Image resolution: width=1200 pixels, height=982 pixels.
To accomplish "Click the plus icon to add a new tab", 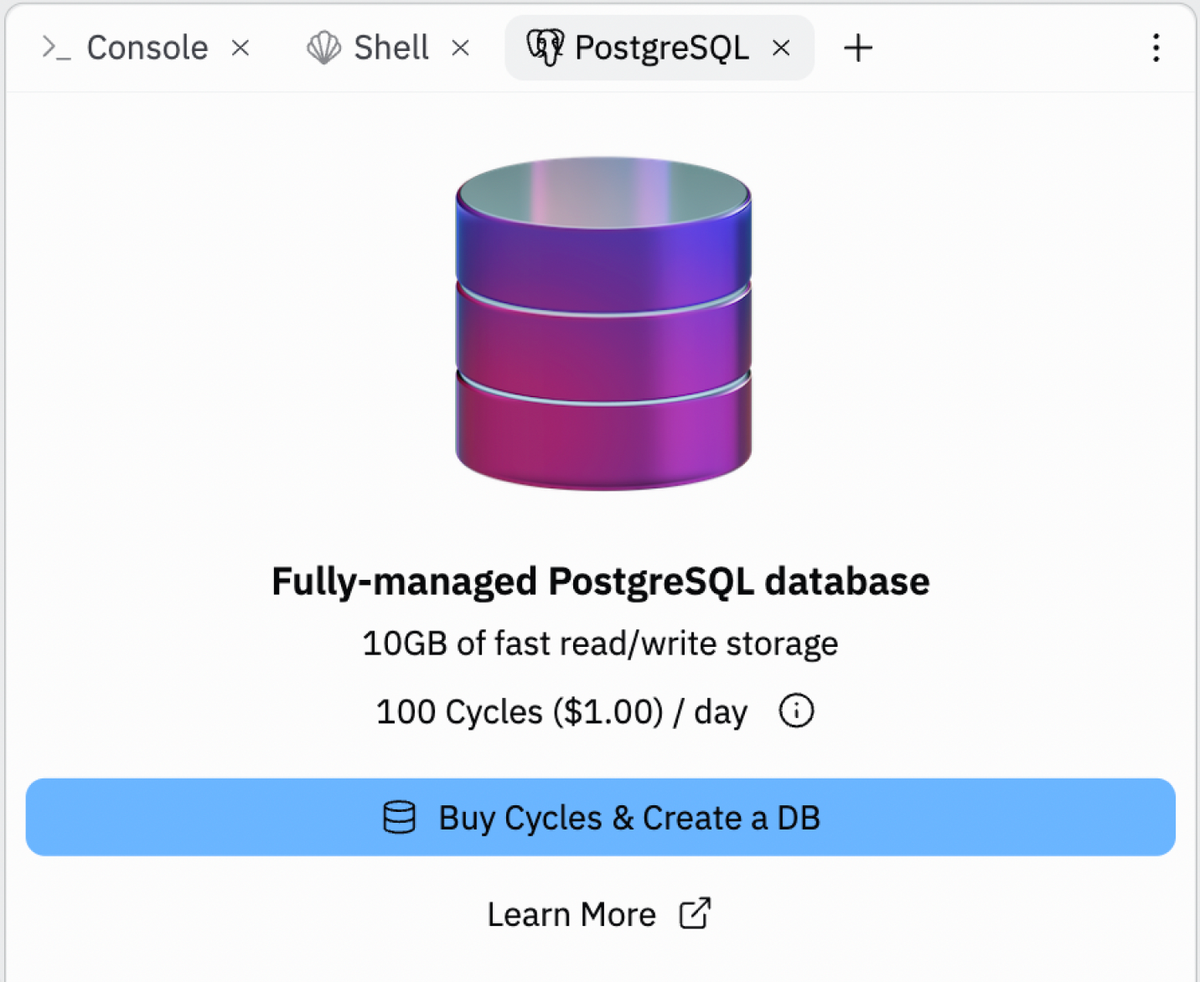I will click(x=857, y=47).
